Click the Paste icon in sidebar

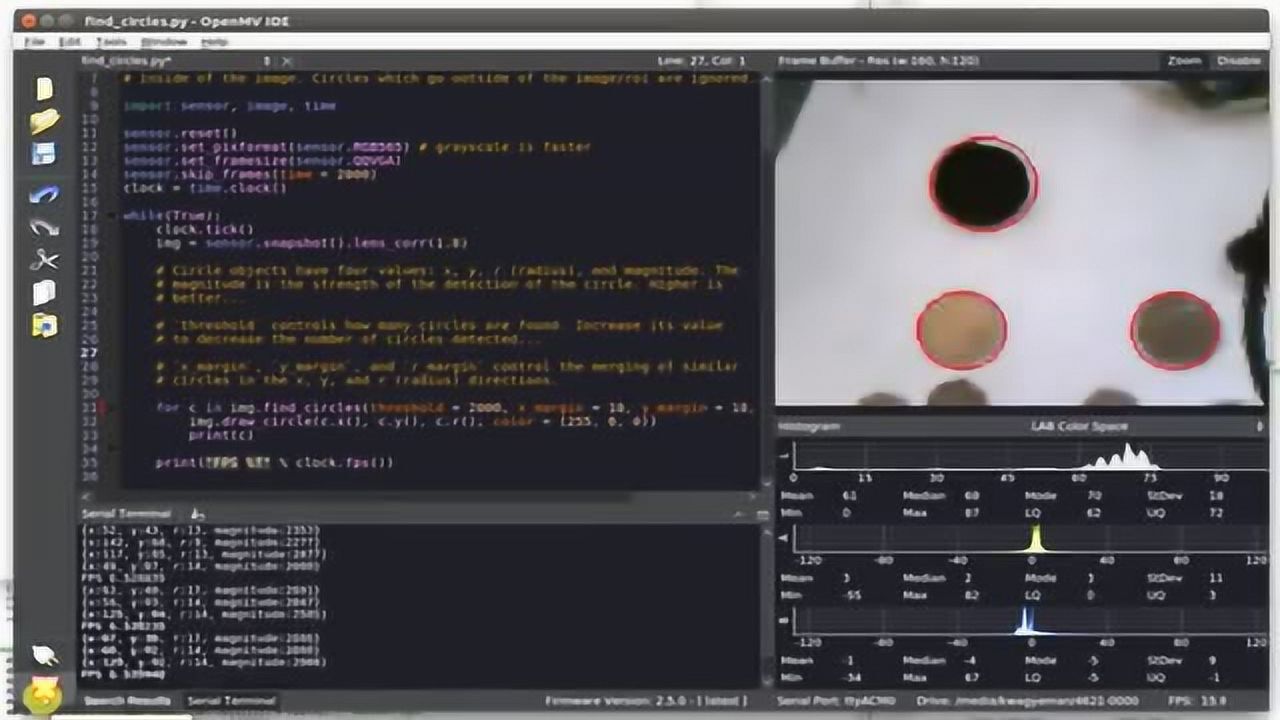pyautogui.click(x=44, y=326)
